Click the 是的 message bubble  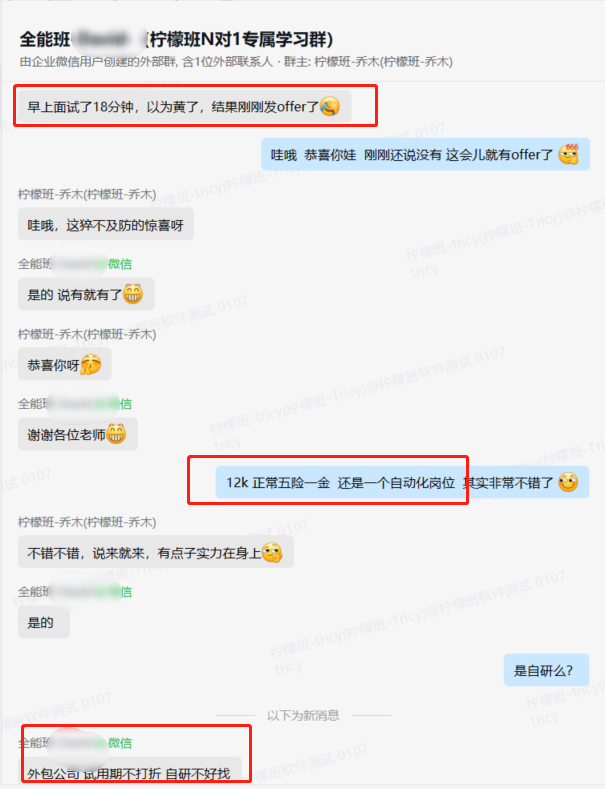[x=44, y=622]
